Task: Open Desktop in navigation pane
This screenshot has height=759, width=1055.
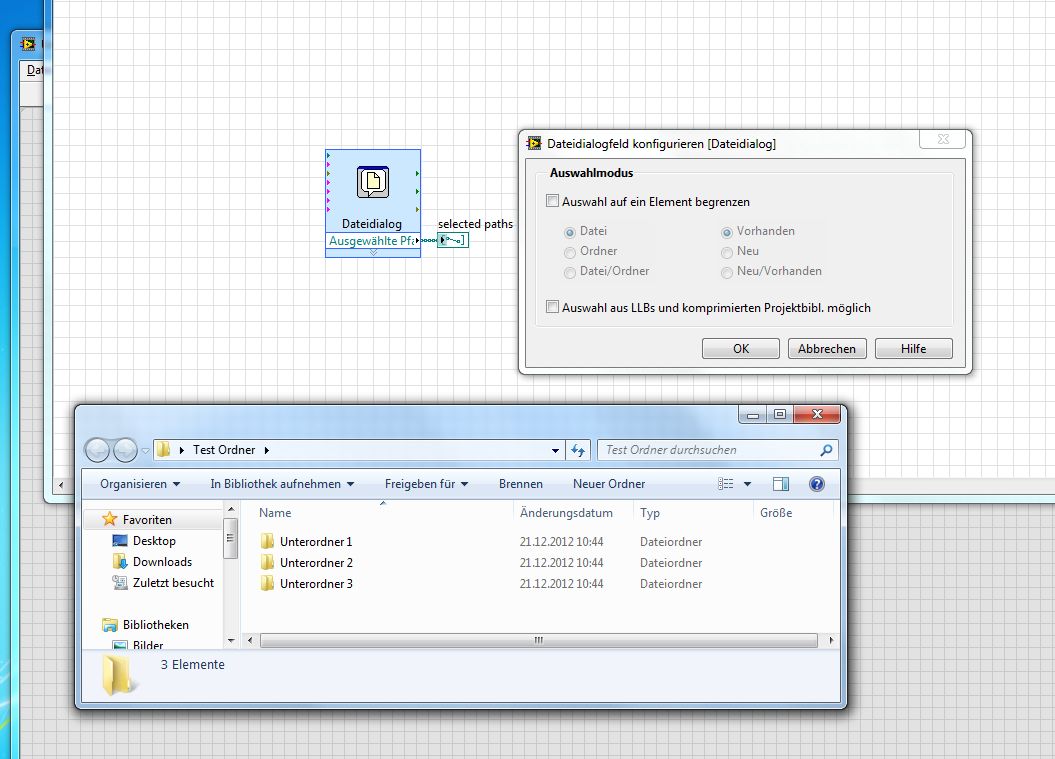Action: 153,540
